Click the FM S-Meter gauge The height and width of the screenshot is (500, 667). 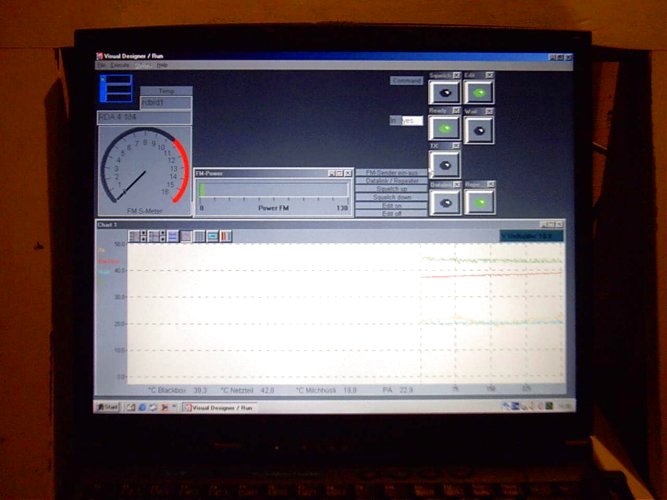coord(145,171)
